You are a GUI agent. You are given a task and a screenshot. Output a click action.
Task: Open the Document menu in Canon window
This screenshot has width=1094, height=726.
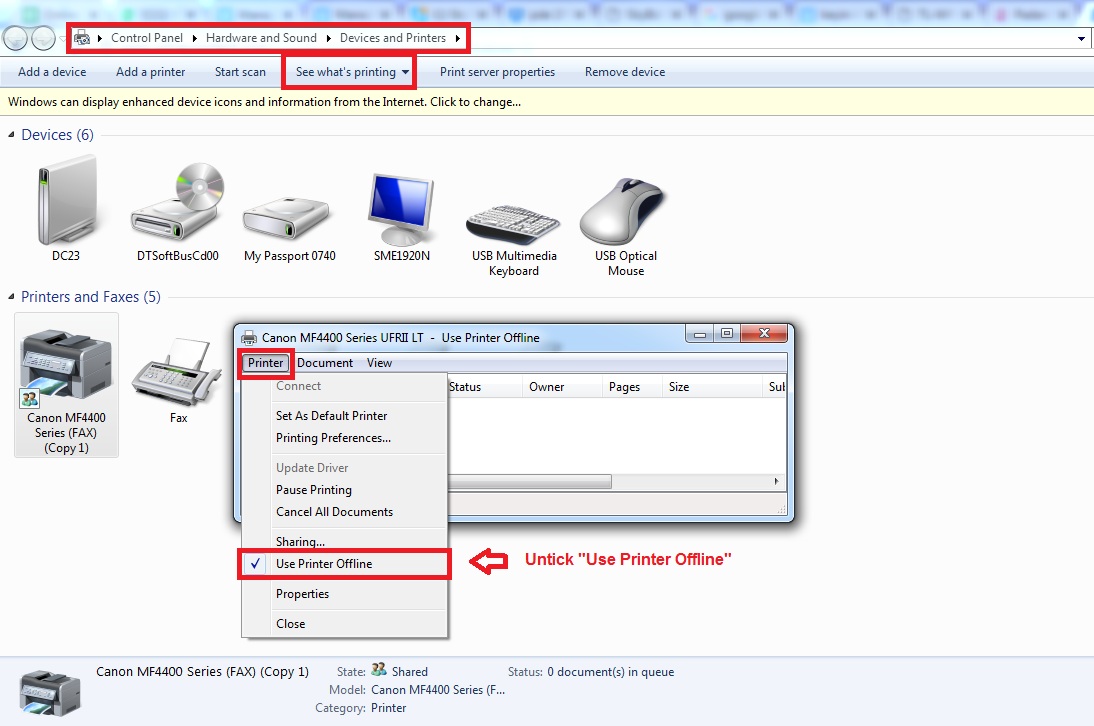click(325, 363)
